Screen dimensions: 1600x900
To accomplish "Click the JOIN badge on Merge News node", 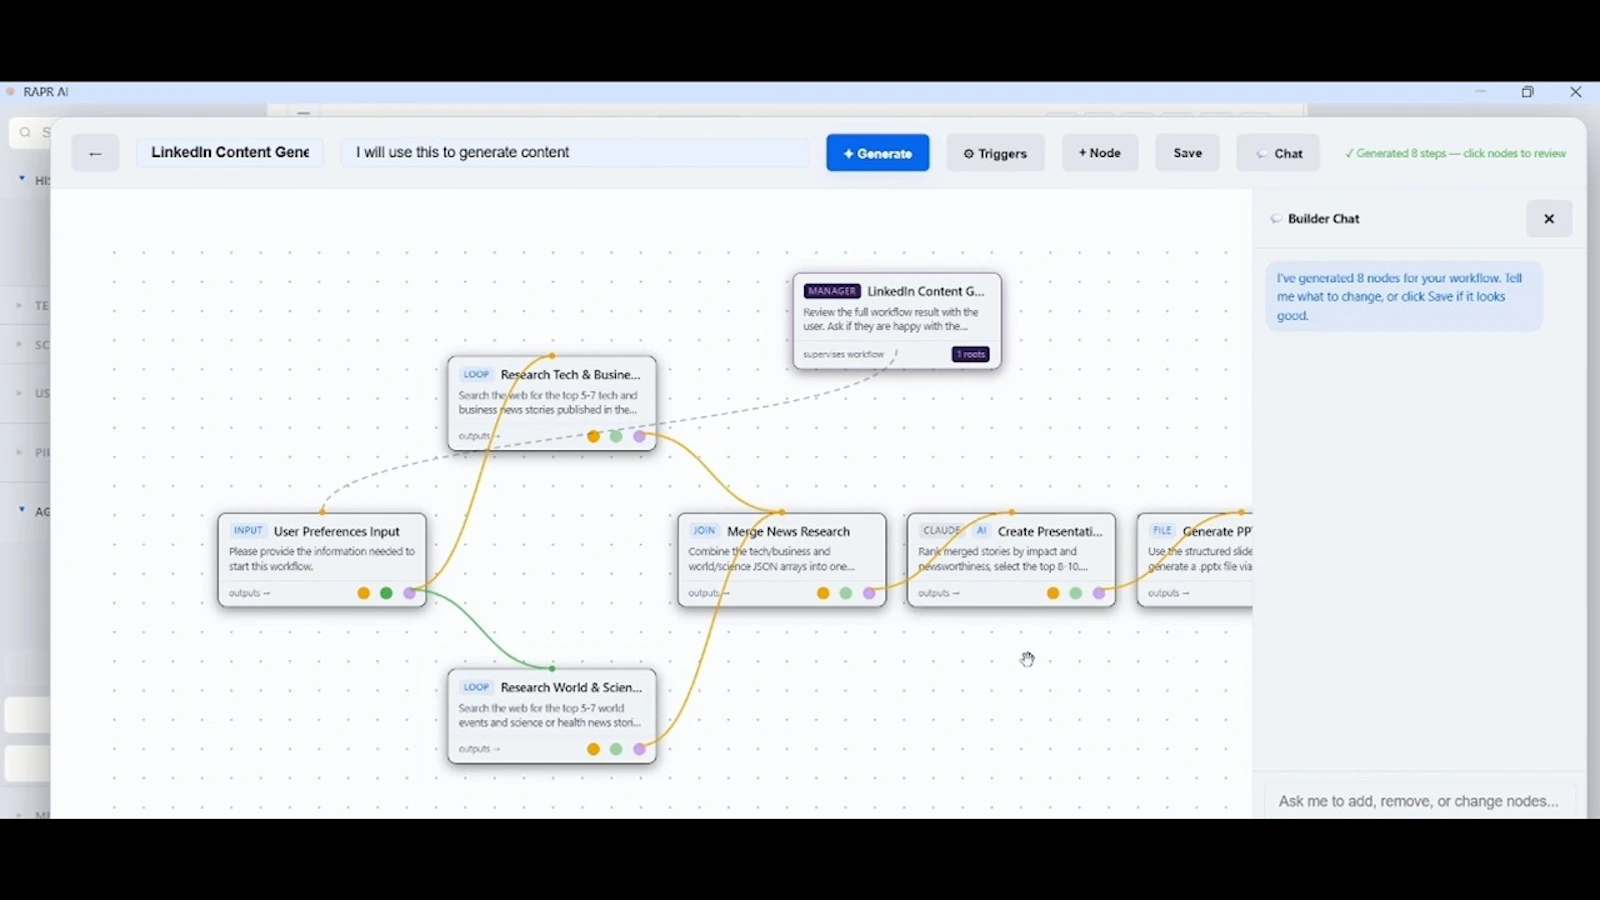I will (704, 531).
